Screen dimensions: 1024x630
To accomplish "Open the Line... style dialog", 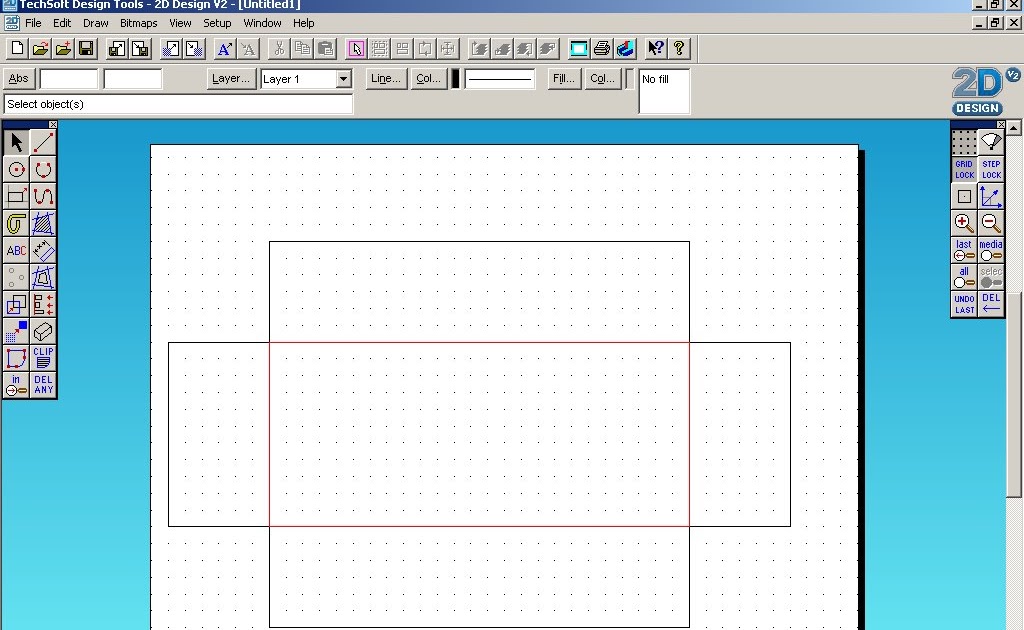I will (386, 78).
